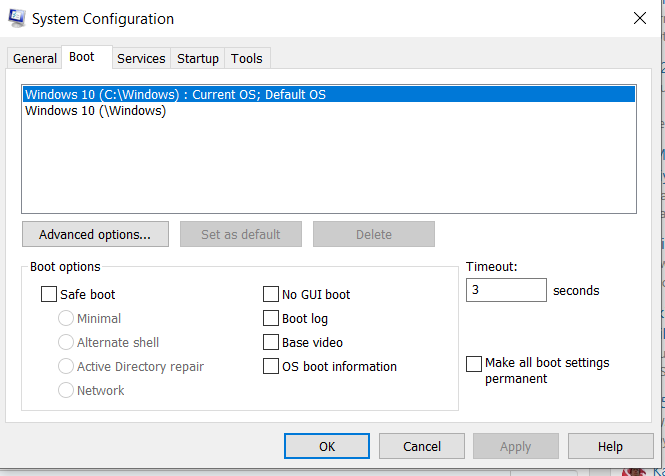665x476 pixels.
Task: Select the Windows 10 (\Windows) boot entry
Action: point(96,111)
